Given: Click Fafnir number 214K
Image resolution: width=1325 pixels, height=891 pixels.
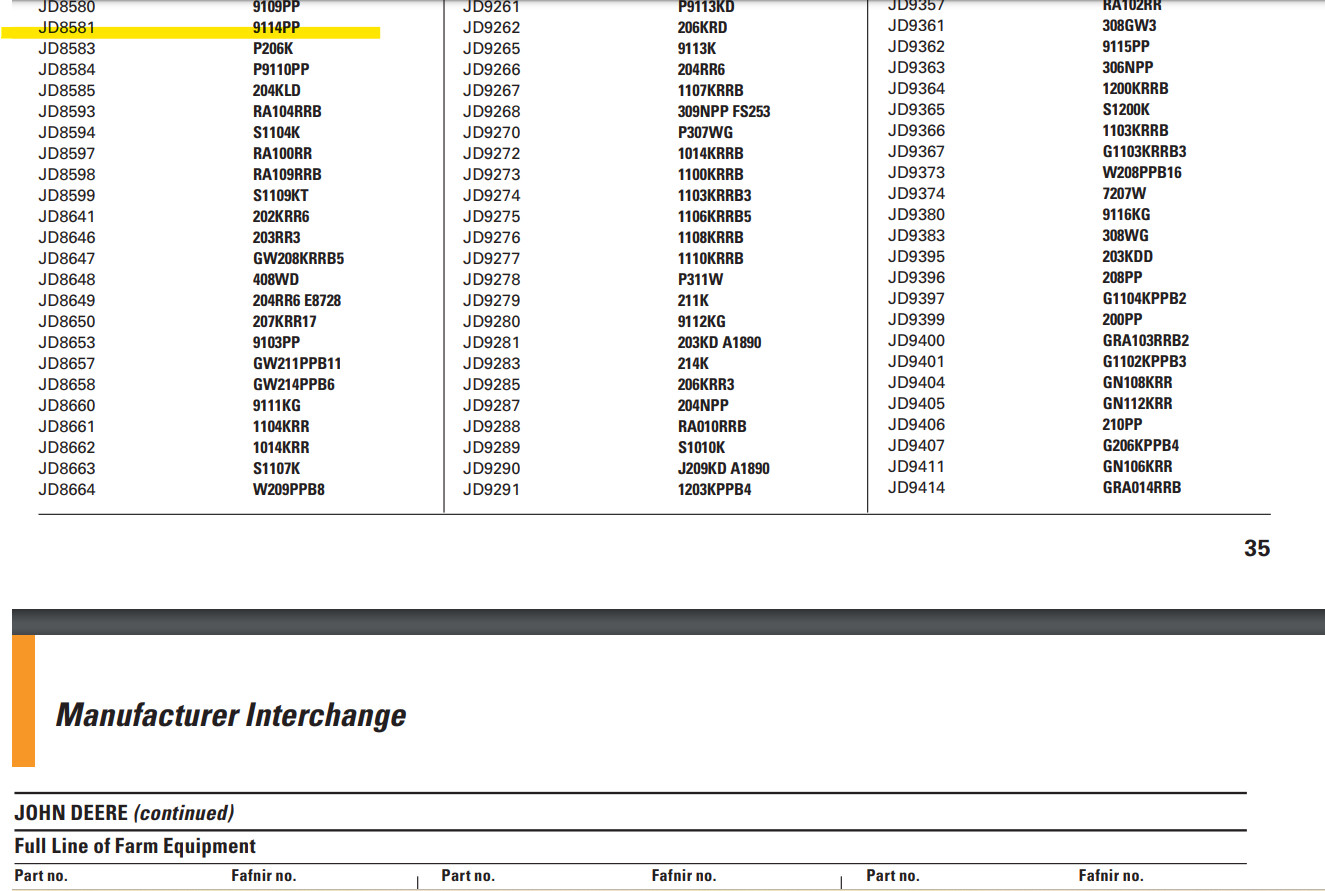Looking at the screenshot, I should (x=693, y=364).
